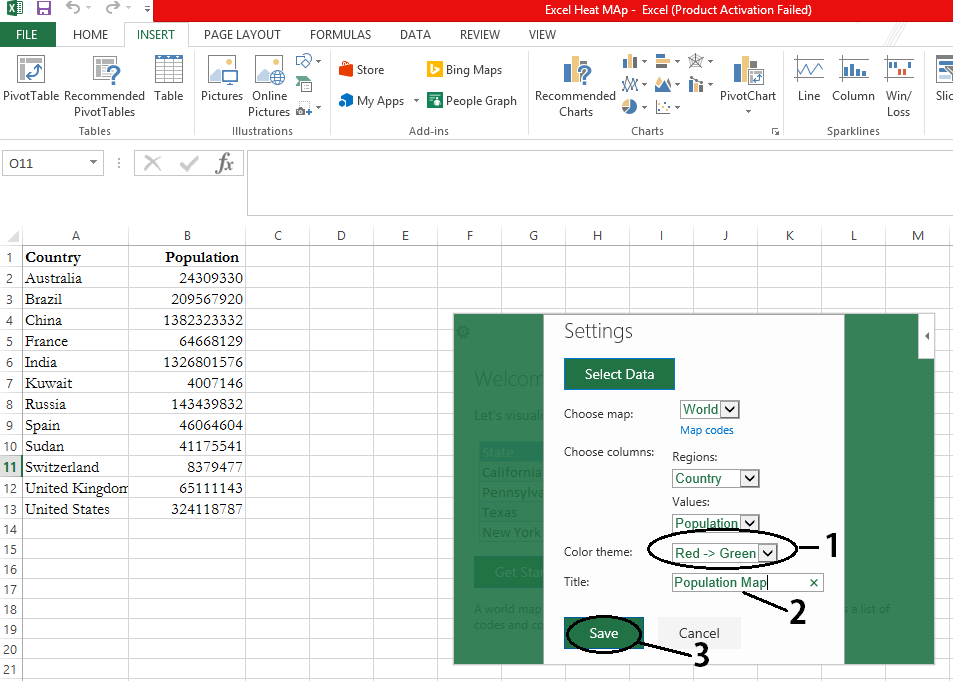
Task: Launch Bing Maps add-in
Action: [464, 70]
